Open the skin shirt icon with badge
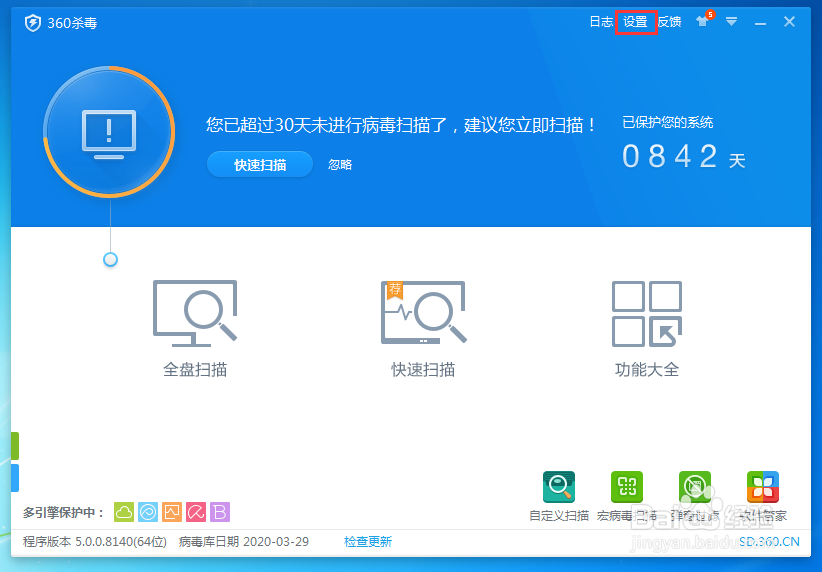 (704, 20)
